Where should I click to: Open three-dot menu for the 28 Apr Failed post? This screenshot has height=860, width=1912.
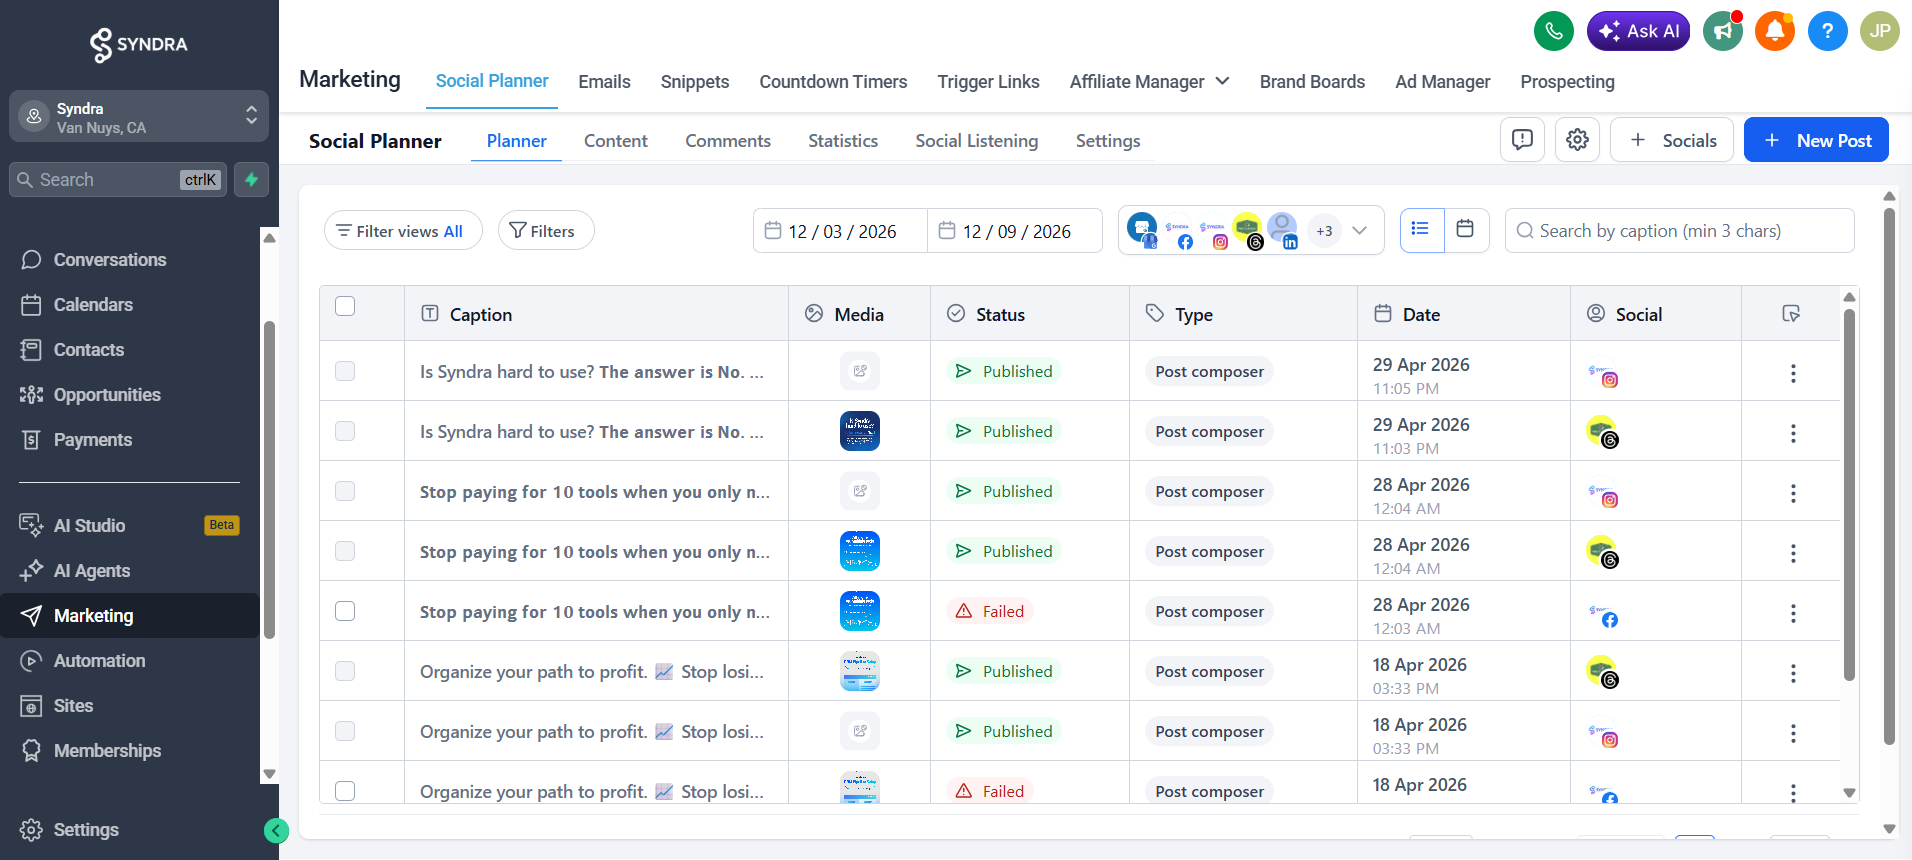[1793, 613]
